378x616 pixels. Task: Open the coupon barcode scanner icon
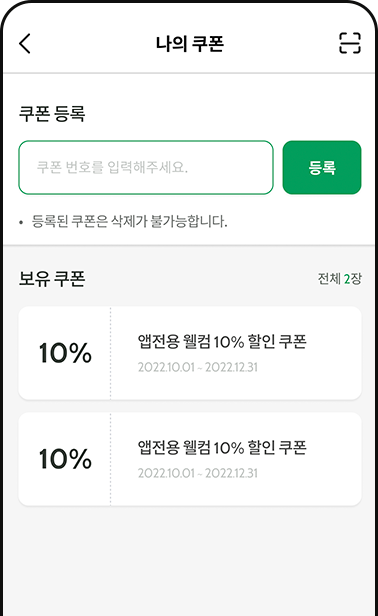tap(350, 43)
